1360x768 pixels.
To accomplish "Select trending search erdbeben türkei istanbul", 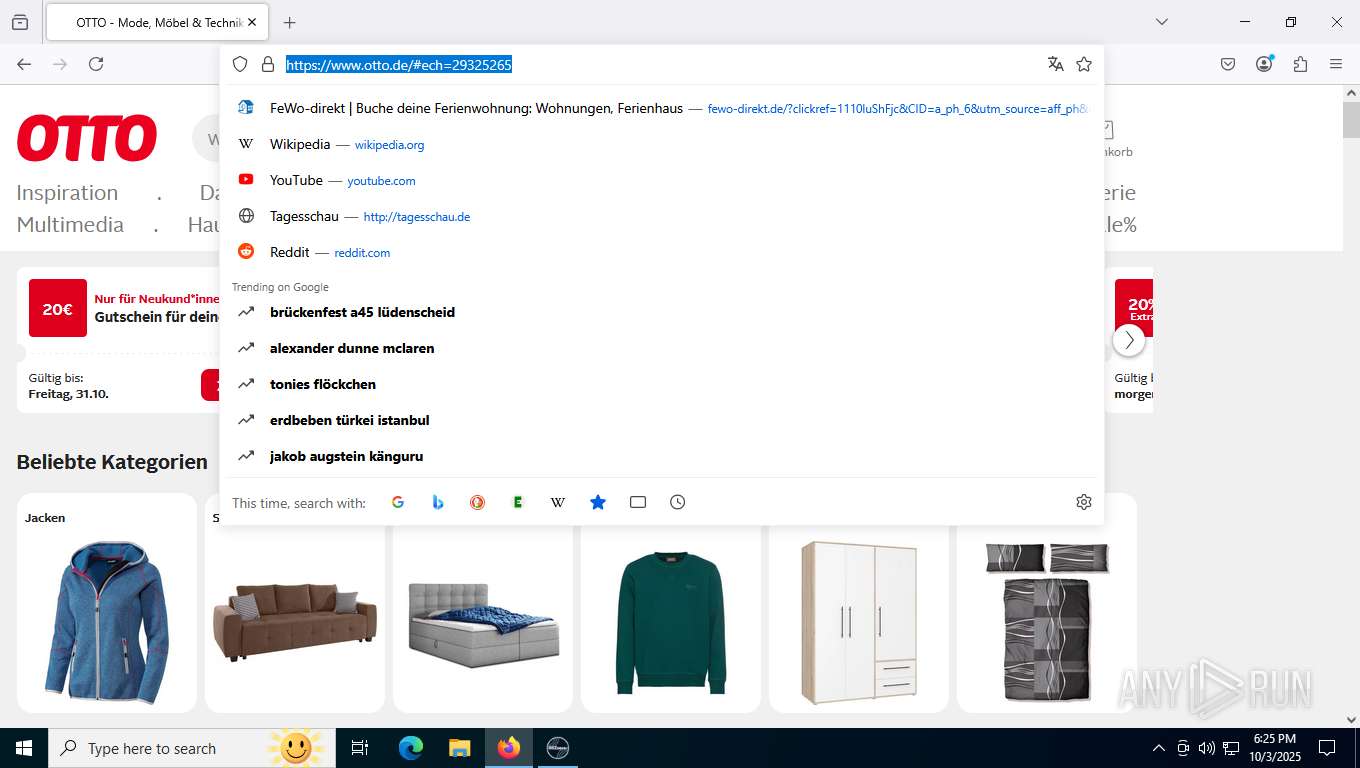I will 662,420.
